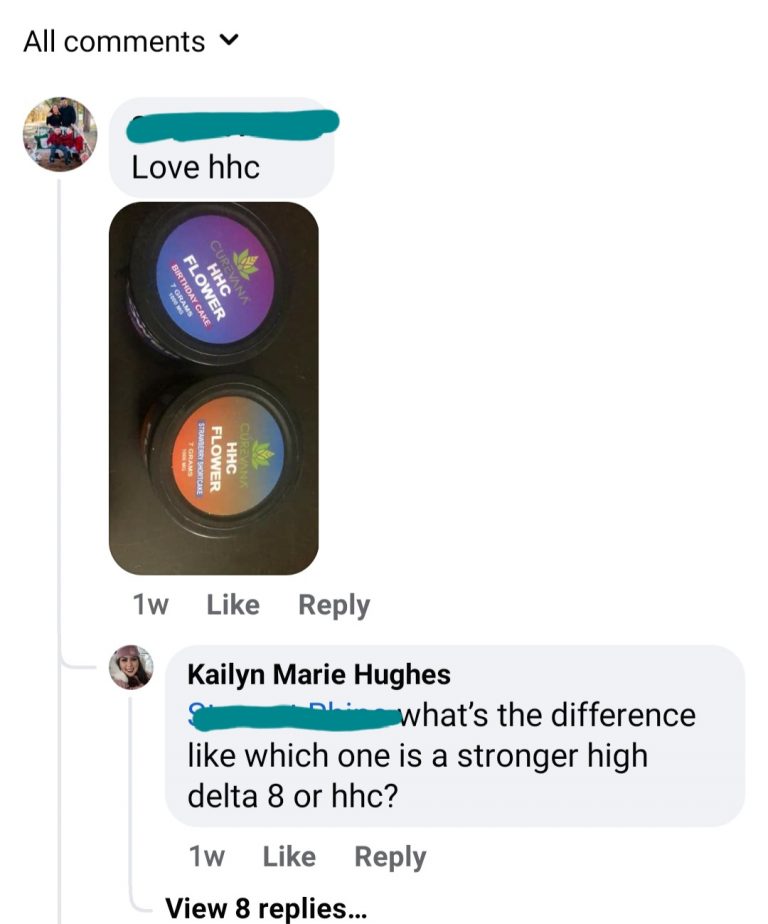768x924 pixels.
Task: Open the attached HHC jars photo
Action: coord(214,388)
